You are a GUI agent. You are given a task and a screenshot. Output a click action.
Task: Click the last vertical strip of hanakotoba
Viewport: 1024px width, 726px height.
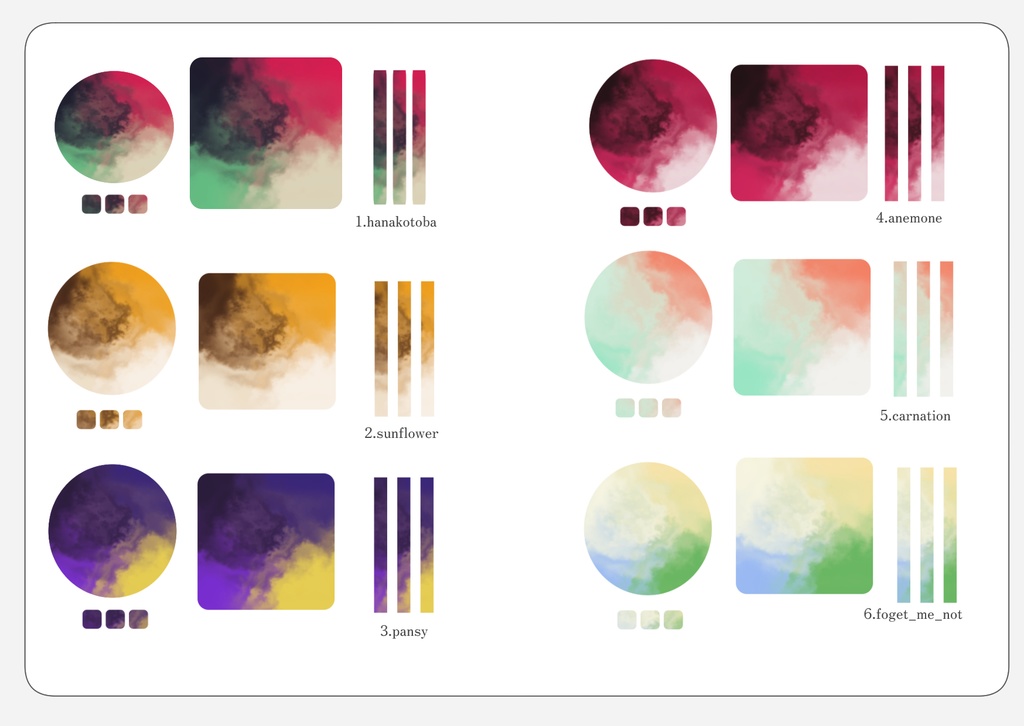coord(419,137)
